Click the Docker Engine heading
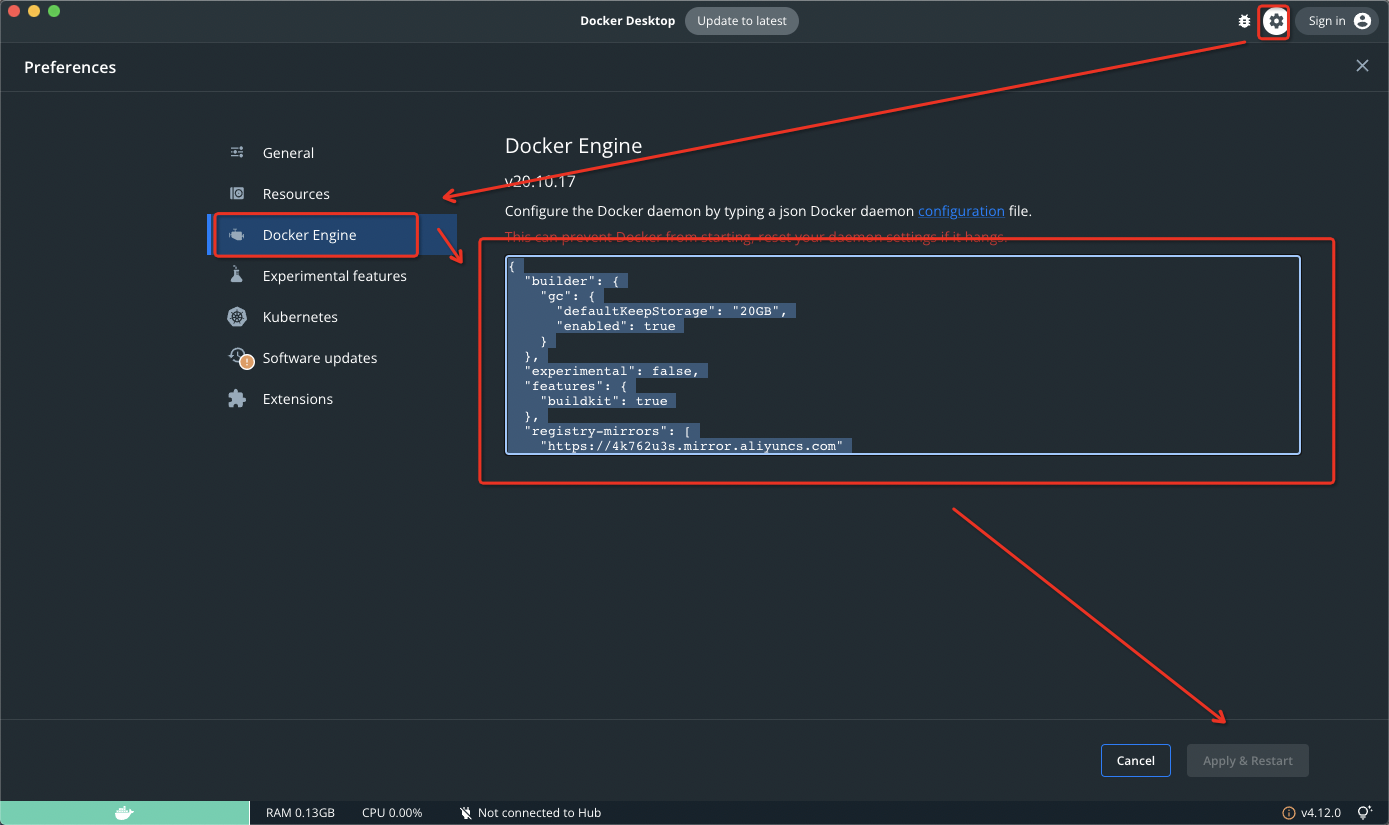Viewport: 1389px width, 825px height. [573, 146]
